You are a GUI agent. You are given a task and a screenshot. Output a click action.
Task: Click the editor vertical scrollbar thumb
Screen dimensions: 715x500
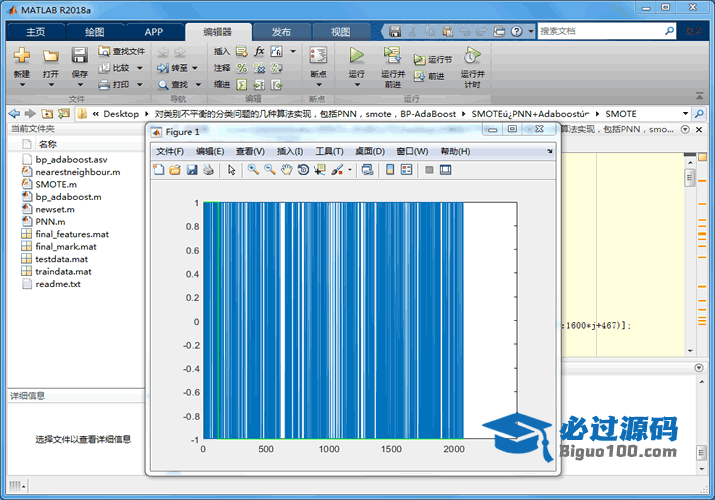point(690,177)
